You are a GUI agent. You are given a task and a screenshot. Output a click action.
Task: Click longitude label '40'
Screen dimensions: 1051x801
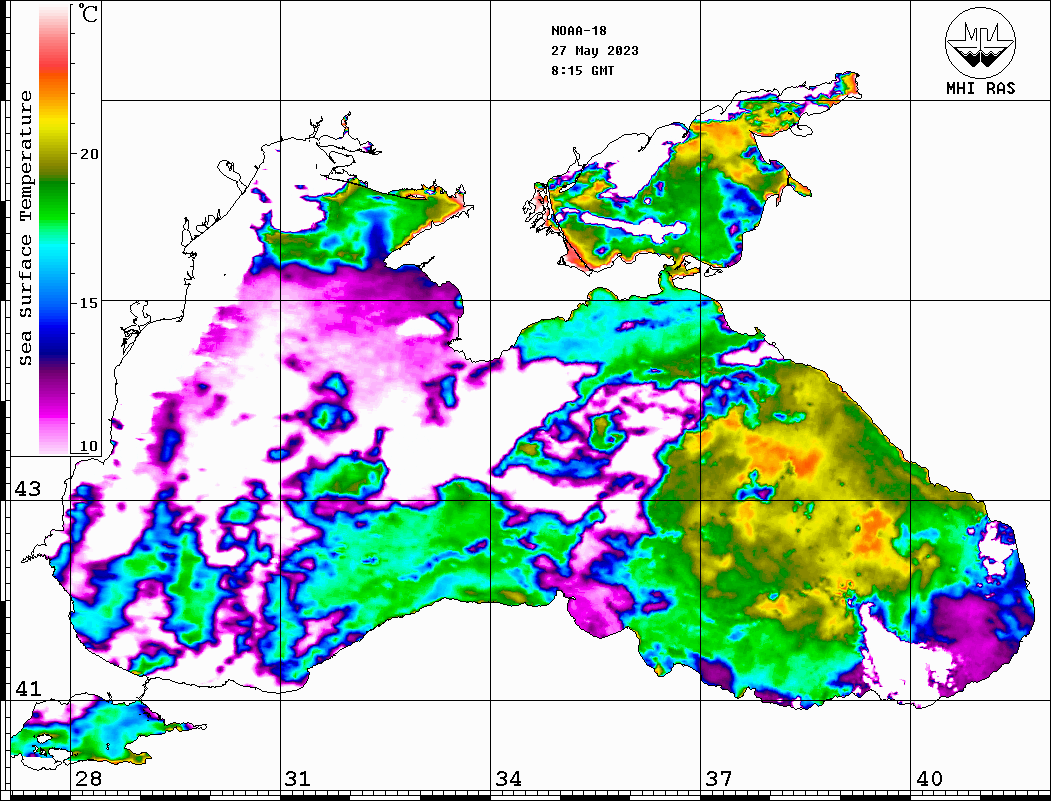point(929,779)
